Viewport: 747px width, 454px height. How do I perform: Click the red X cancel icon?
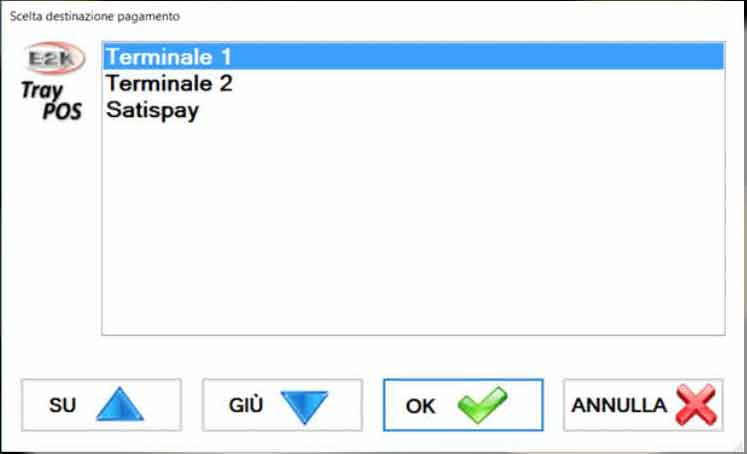point(697,404)
